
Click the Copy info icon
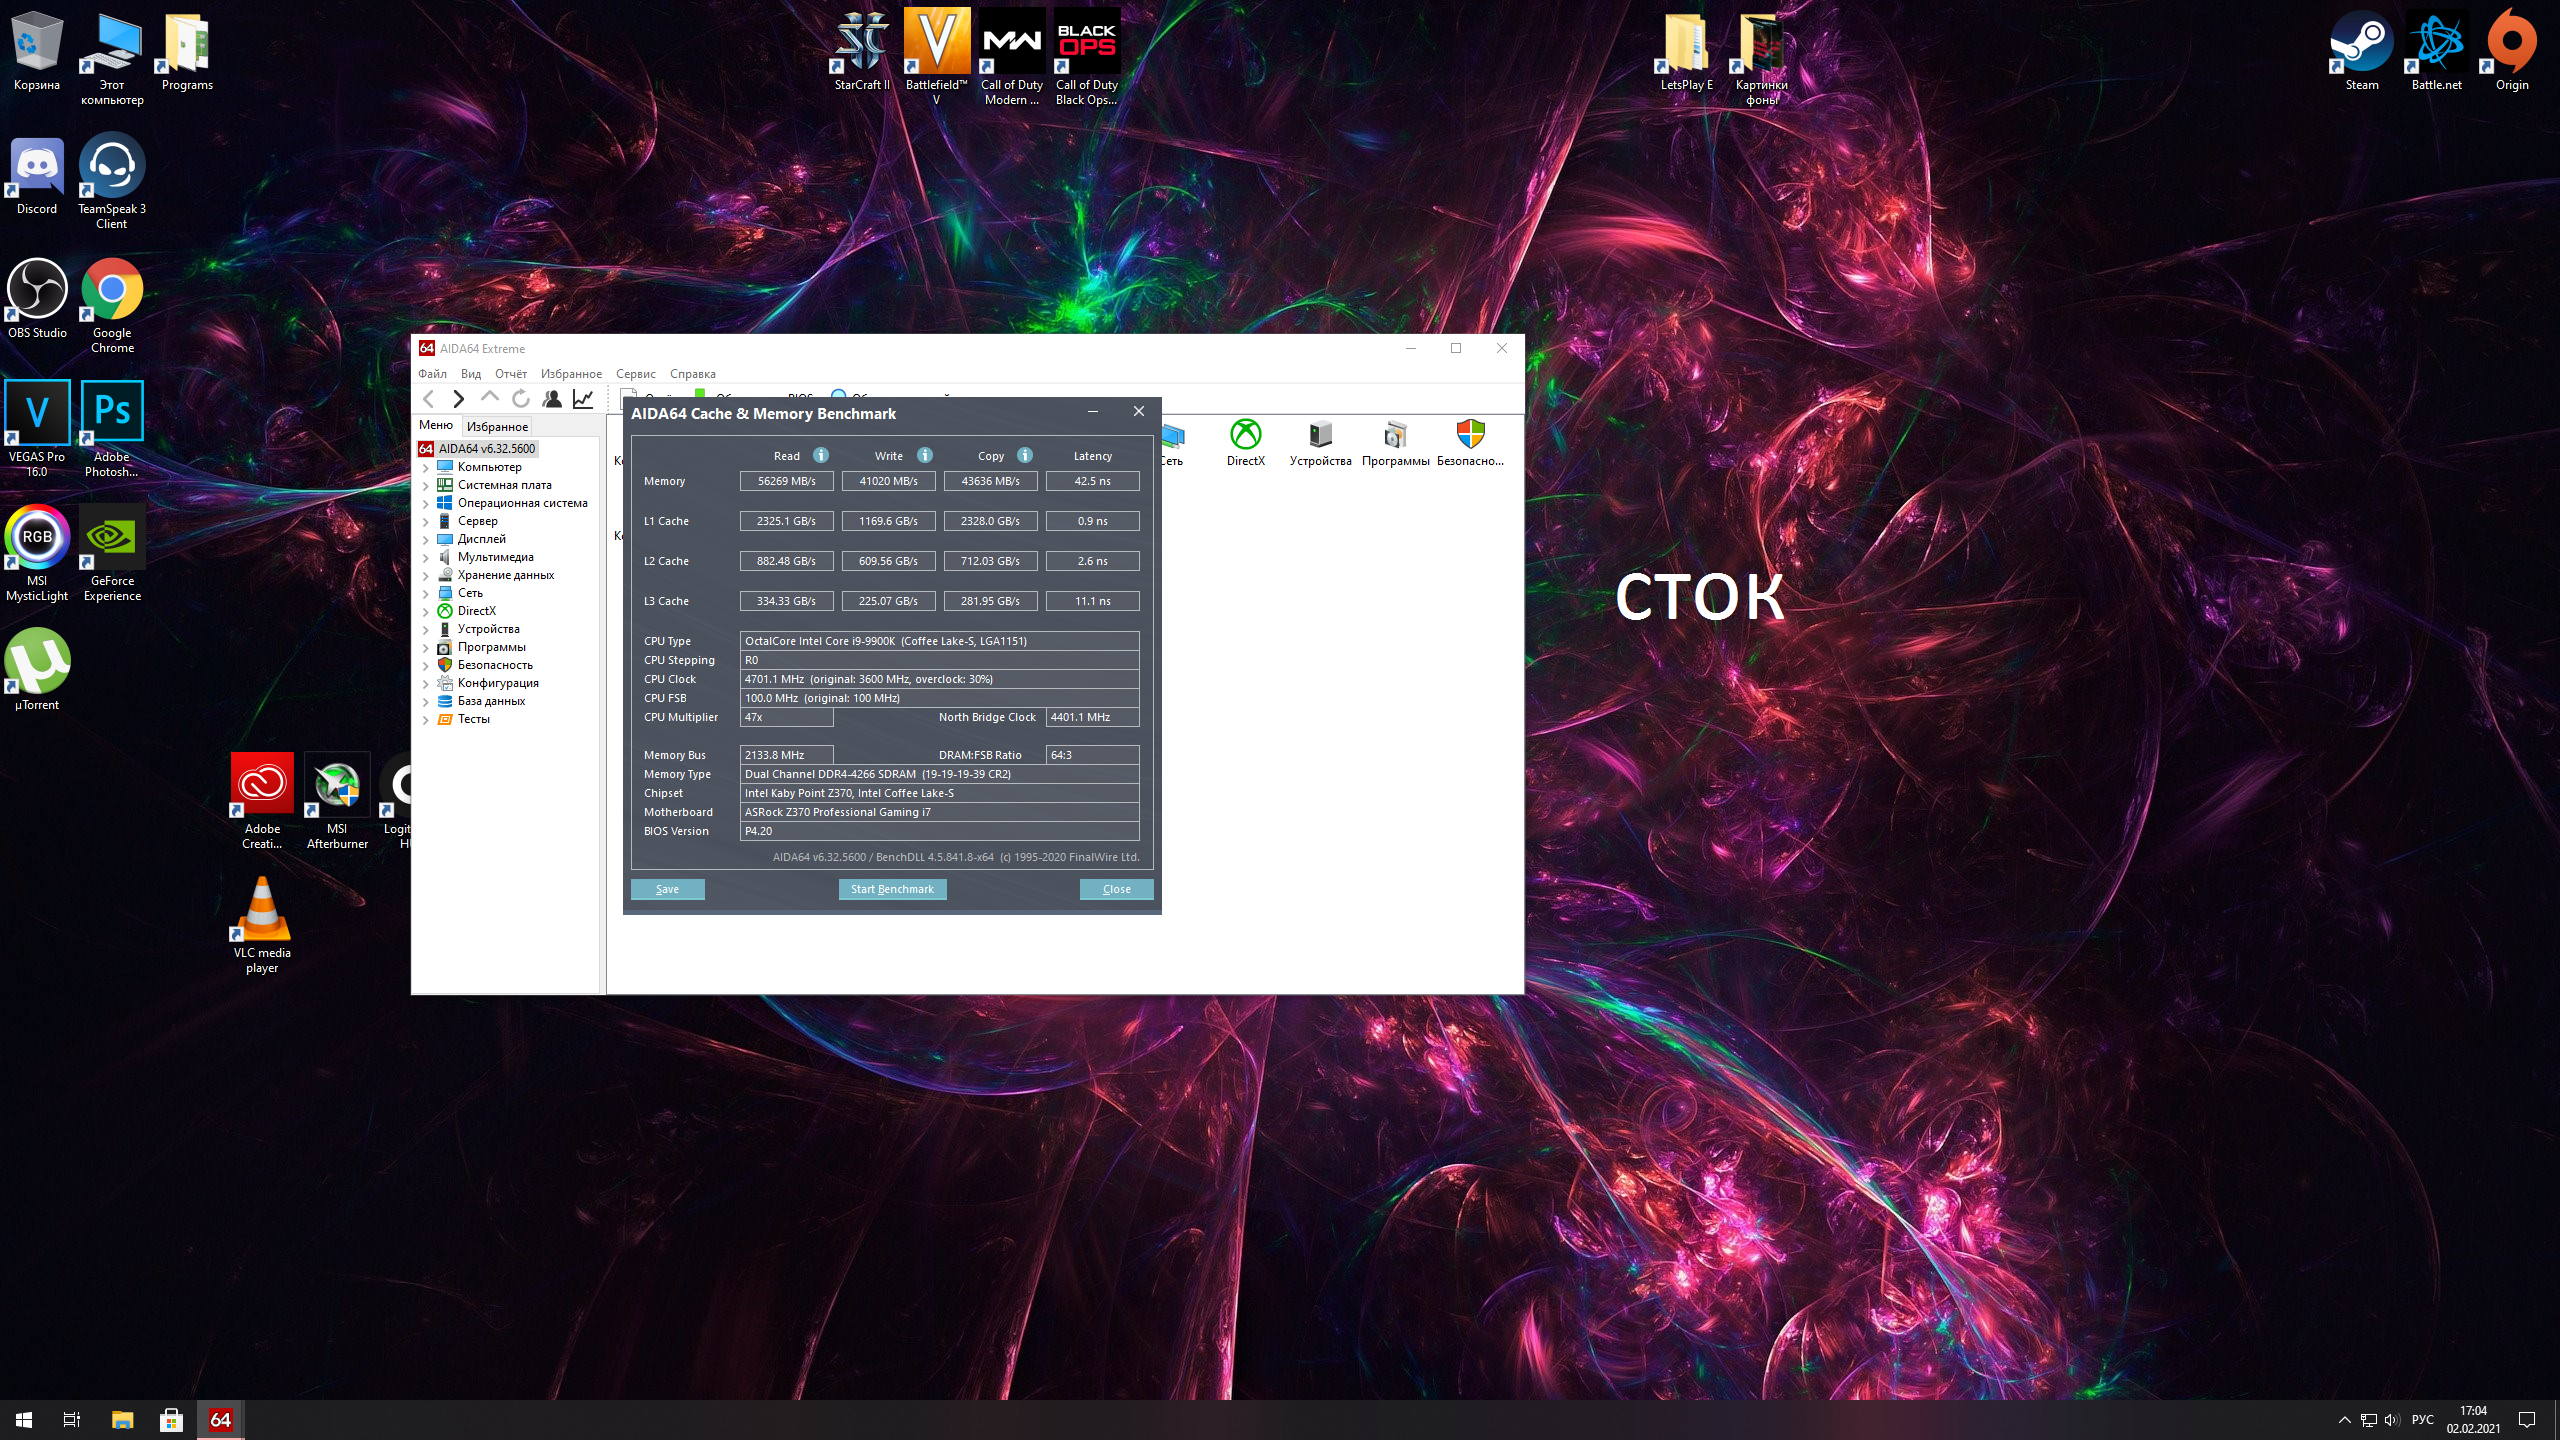(1025, 455)
